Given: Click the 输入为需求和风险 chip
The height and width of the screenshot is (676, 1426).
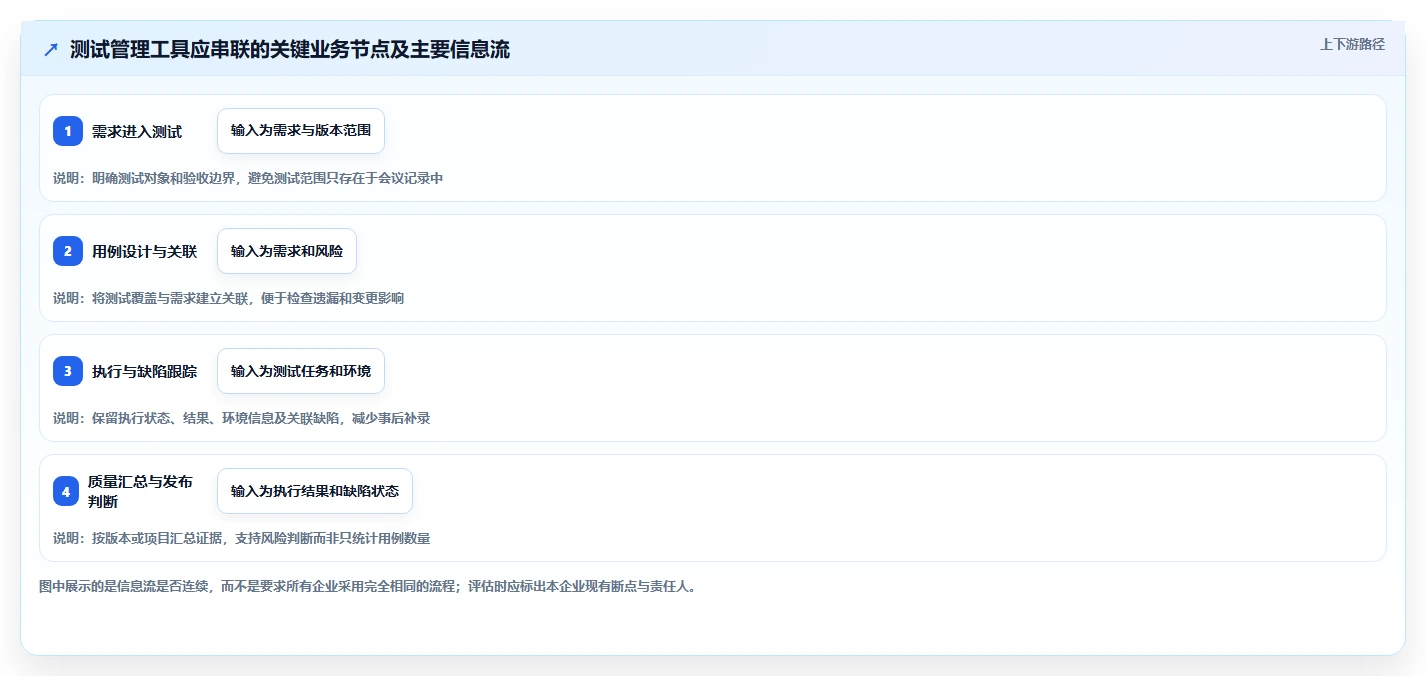Looking at the screenshot, I should pos(287,251).
